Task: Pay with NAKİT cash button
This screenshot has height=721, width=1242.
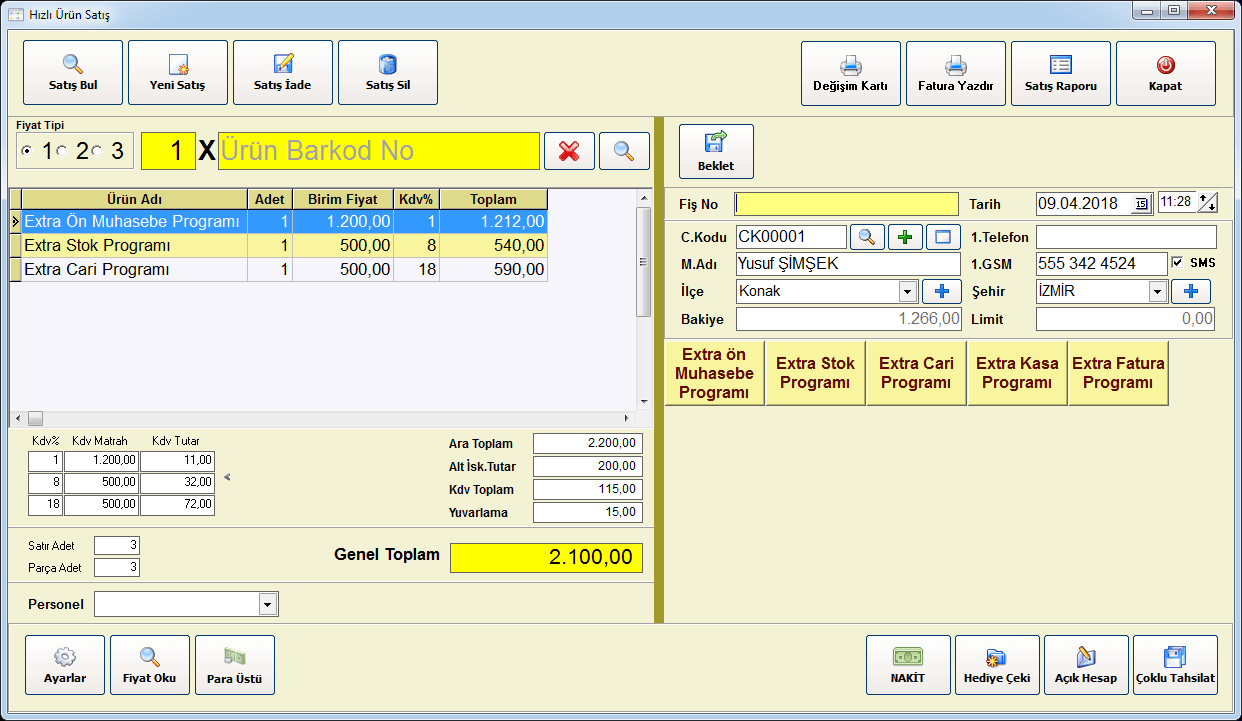Action: coord(908,665)
